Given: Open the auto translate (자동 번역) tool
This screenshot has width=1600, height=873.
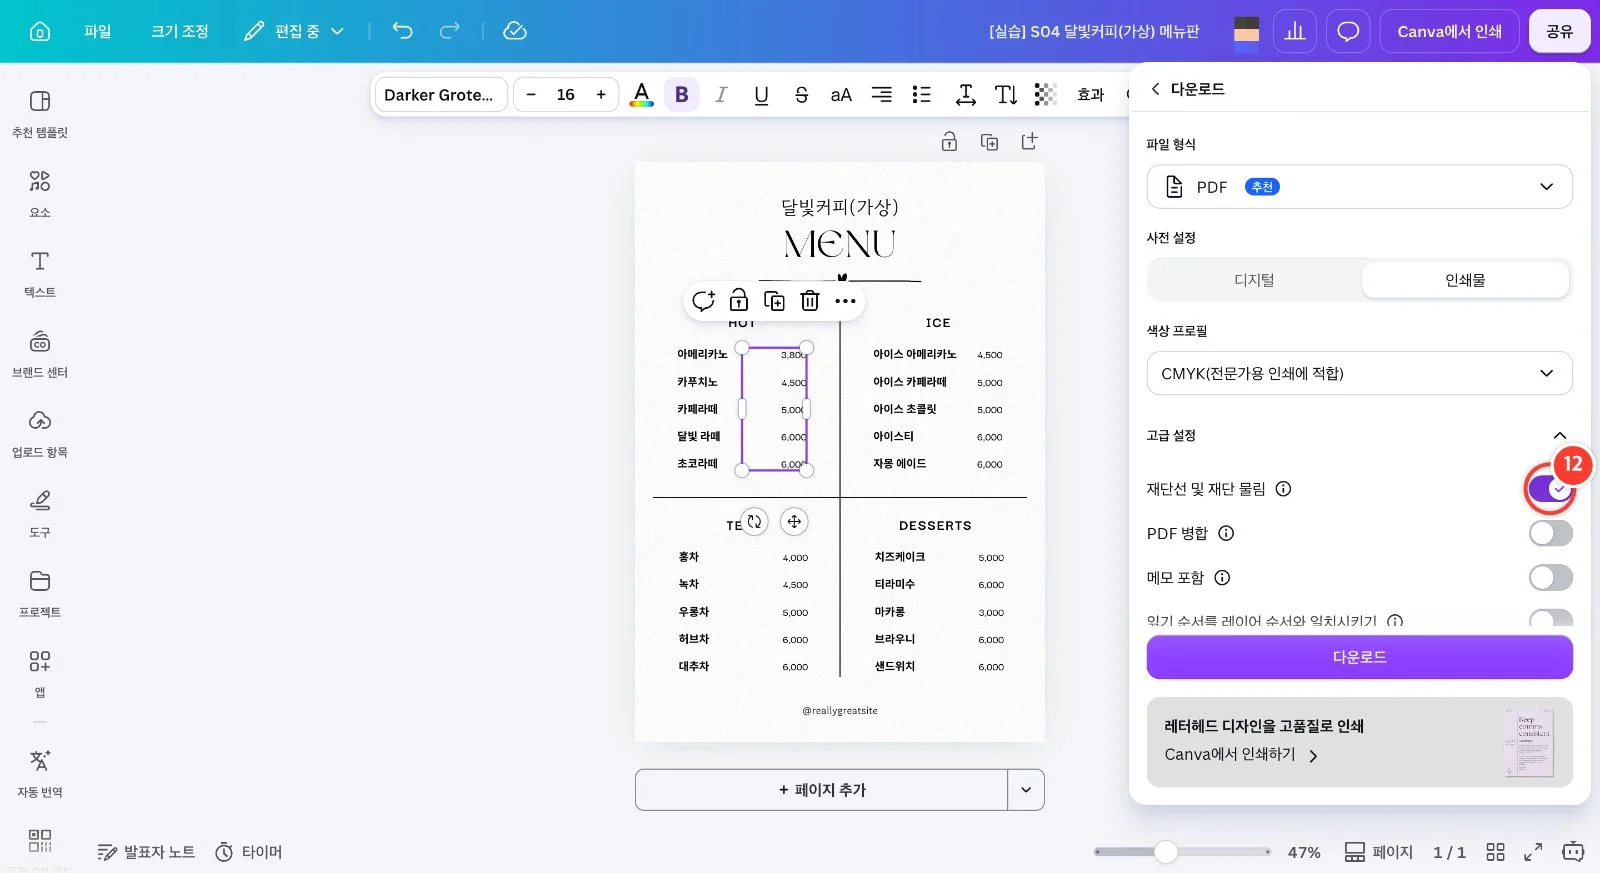Looking at the screenshot, I should (40, 773).
